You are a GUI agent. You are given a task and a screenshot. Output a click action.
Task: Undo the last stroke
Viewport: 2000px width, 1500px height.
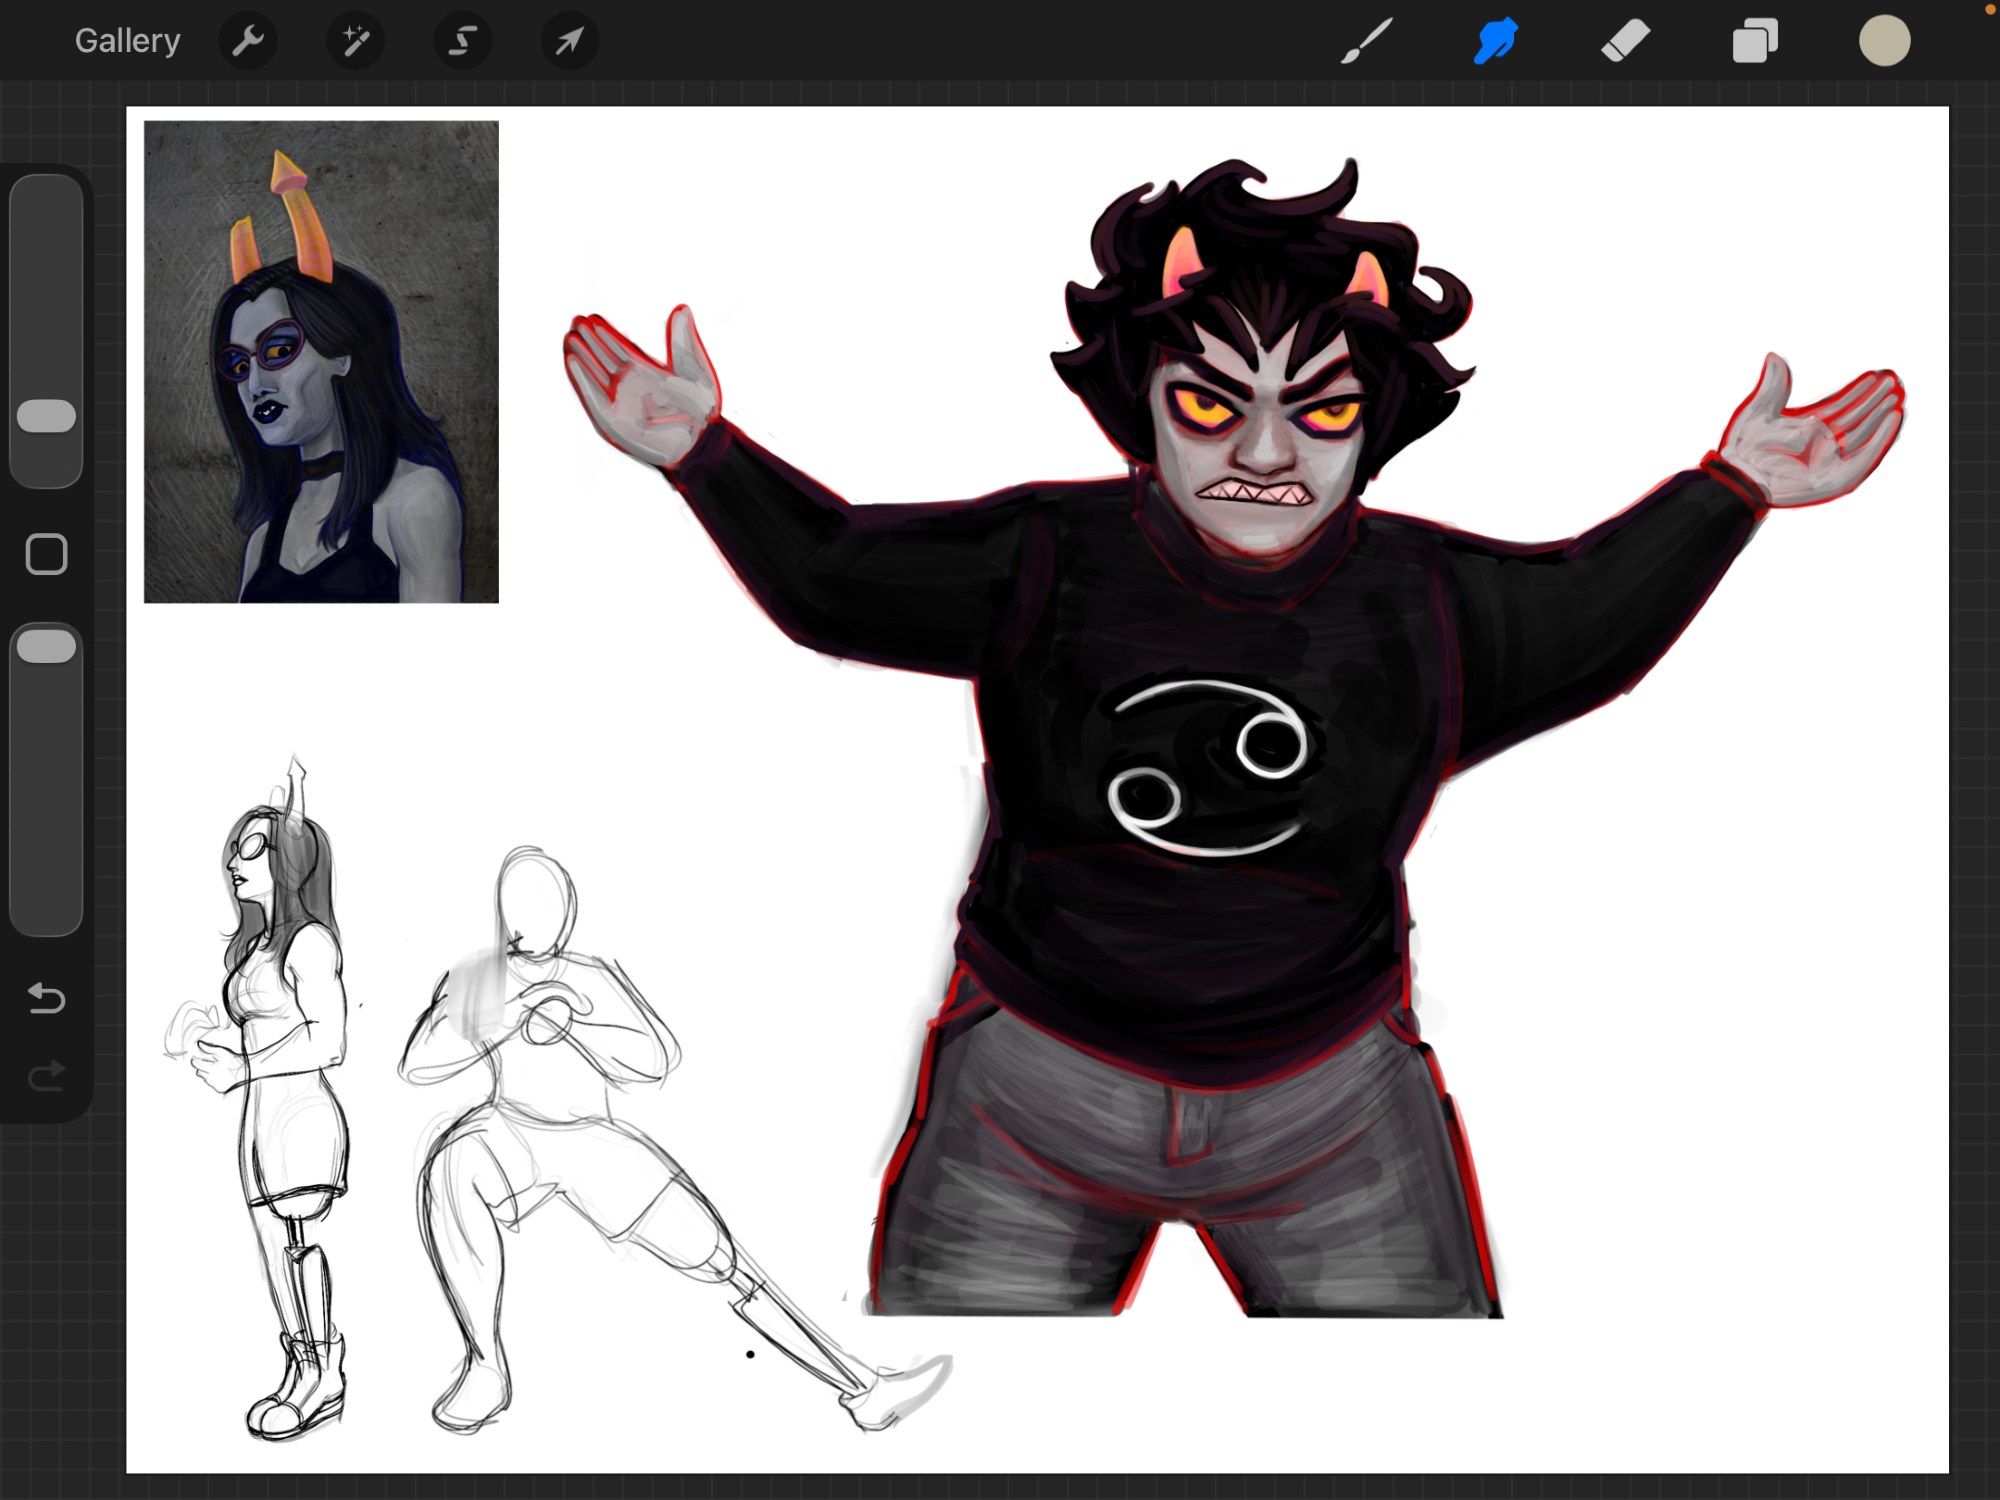click(x=46, y=998)
